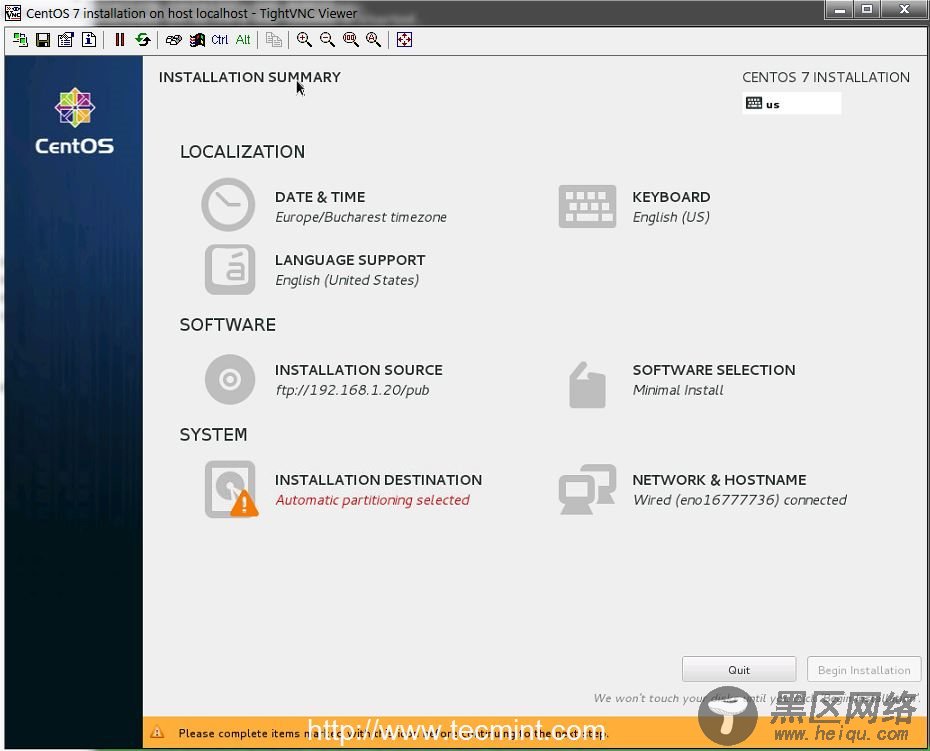Click the zoom in magnifier icon
The width and height of the screenshot is (930, 751).
[304, 40]
